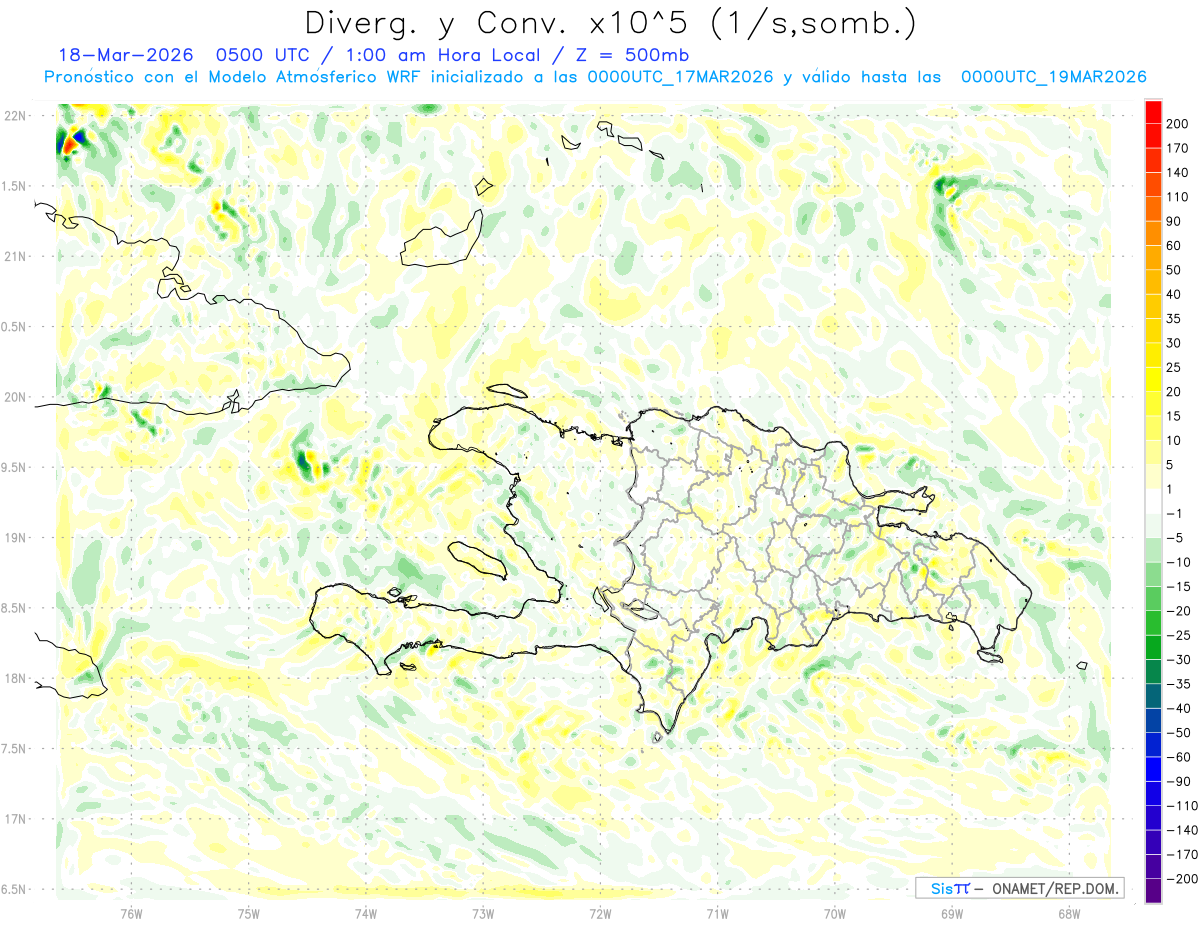This screenshot has width=1200, height=927.
Task: Click the 'Diverg. y Conv. x10^5' chart title
Action: (x=610, y=22)
